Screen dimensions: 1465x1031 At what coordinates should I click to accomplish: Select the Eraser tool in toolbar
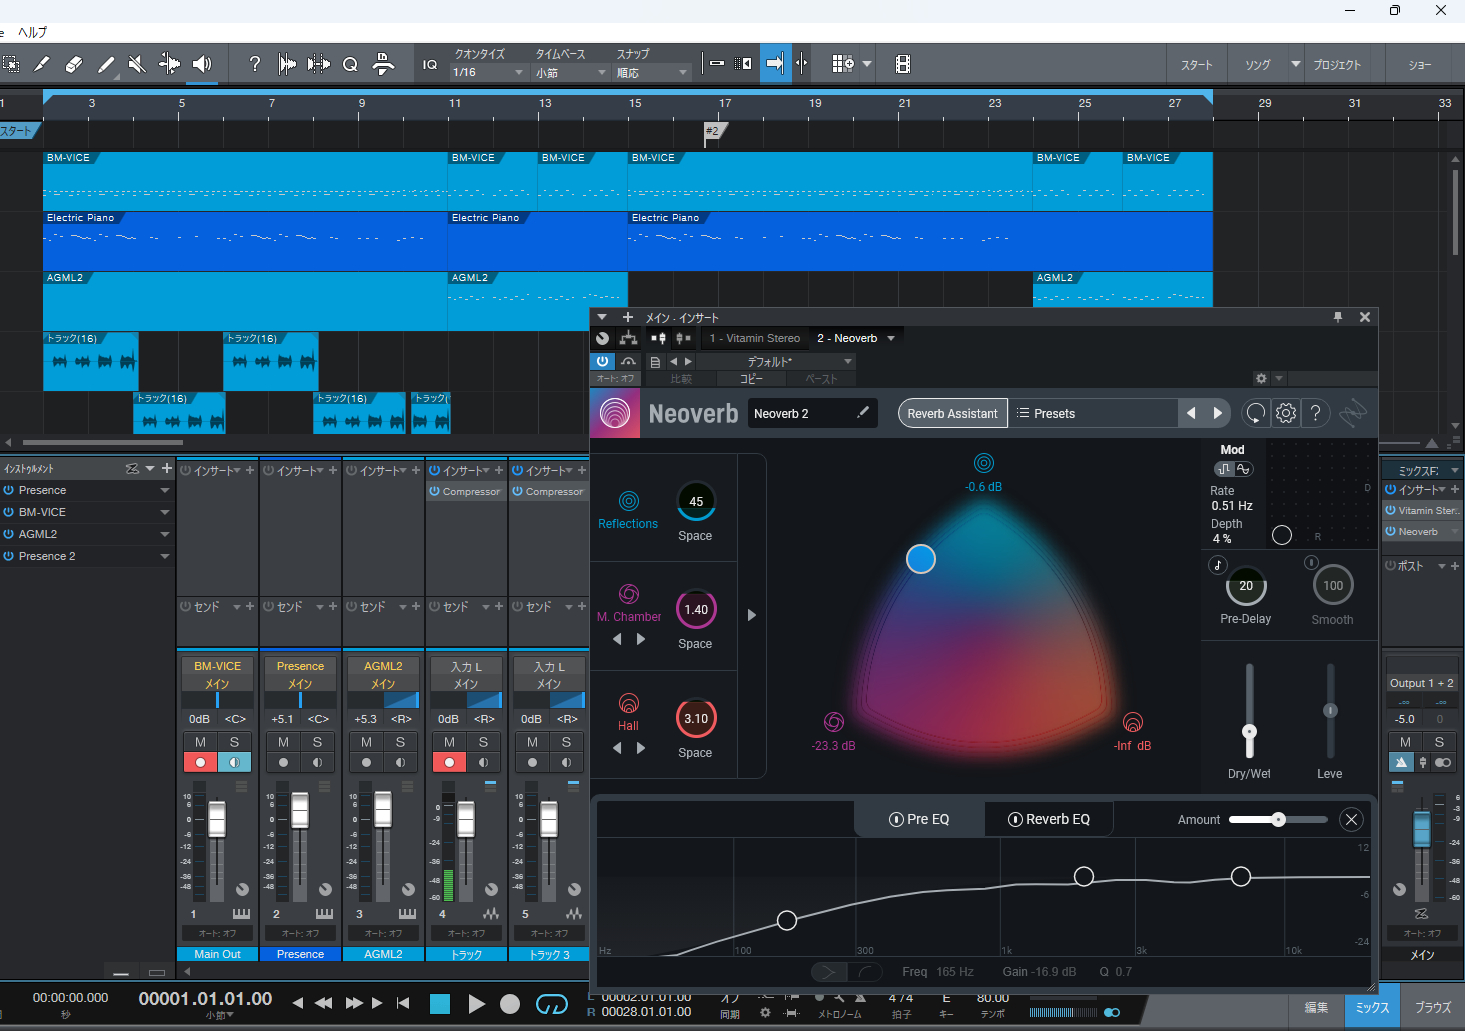pos(73,64)
